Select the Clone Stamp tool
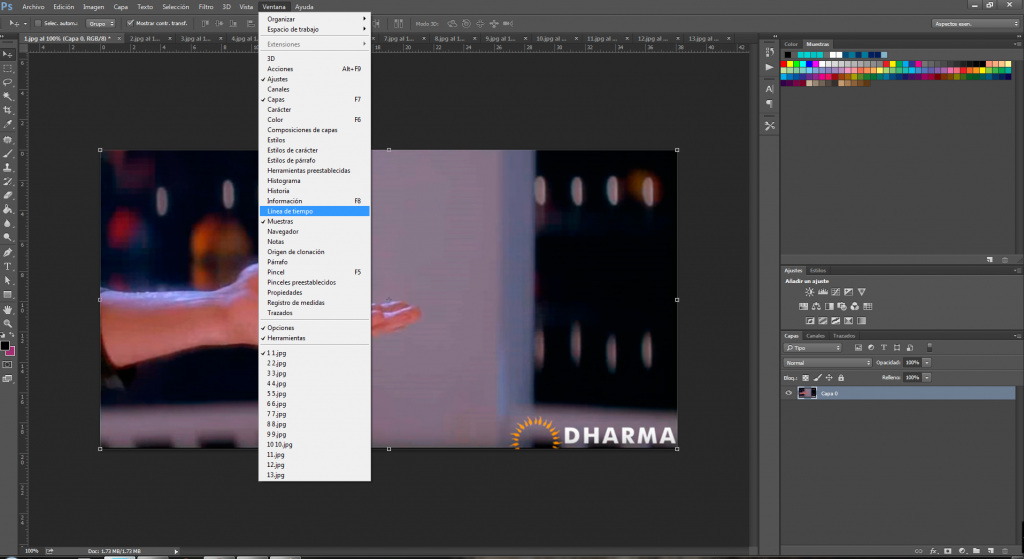This screenshot has height=559, width=1024. click(x=8, y=168)
